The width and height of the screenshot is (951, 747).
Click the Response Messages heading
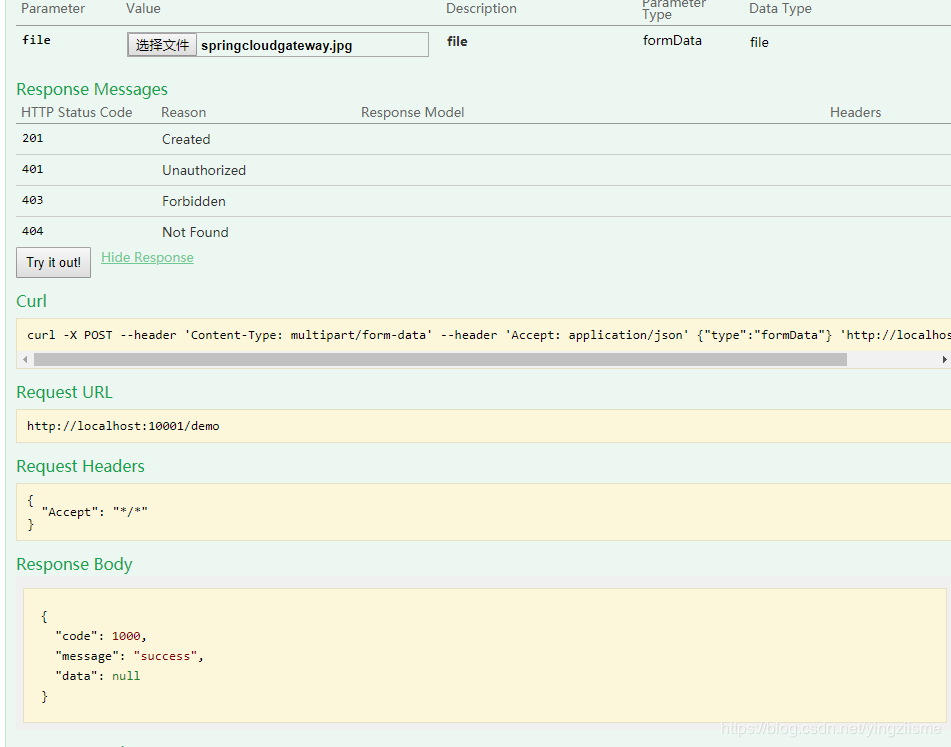pos(92,89)
